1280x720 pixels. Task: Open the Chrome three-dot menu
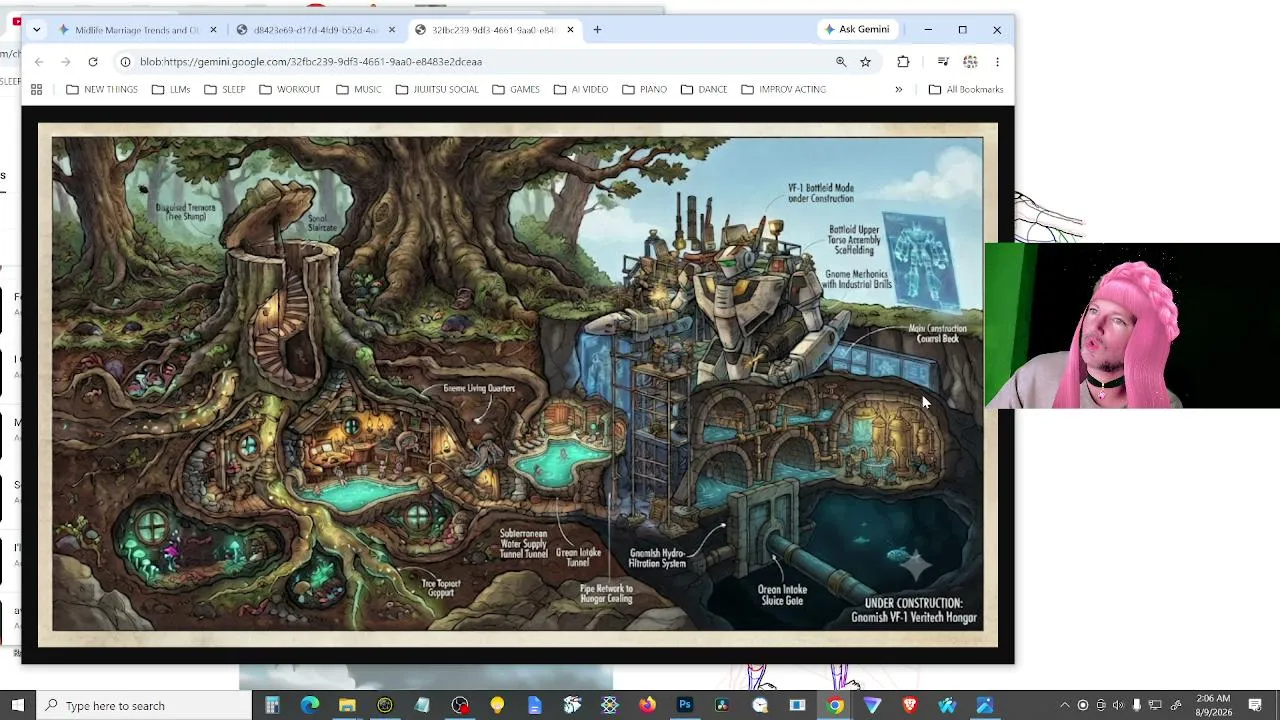click(997, 62)
